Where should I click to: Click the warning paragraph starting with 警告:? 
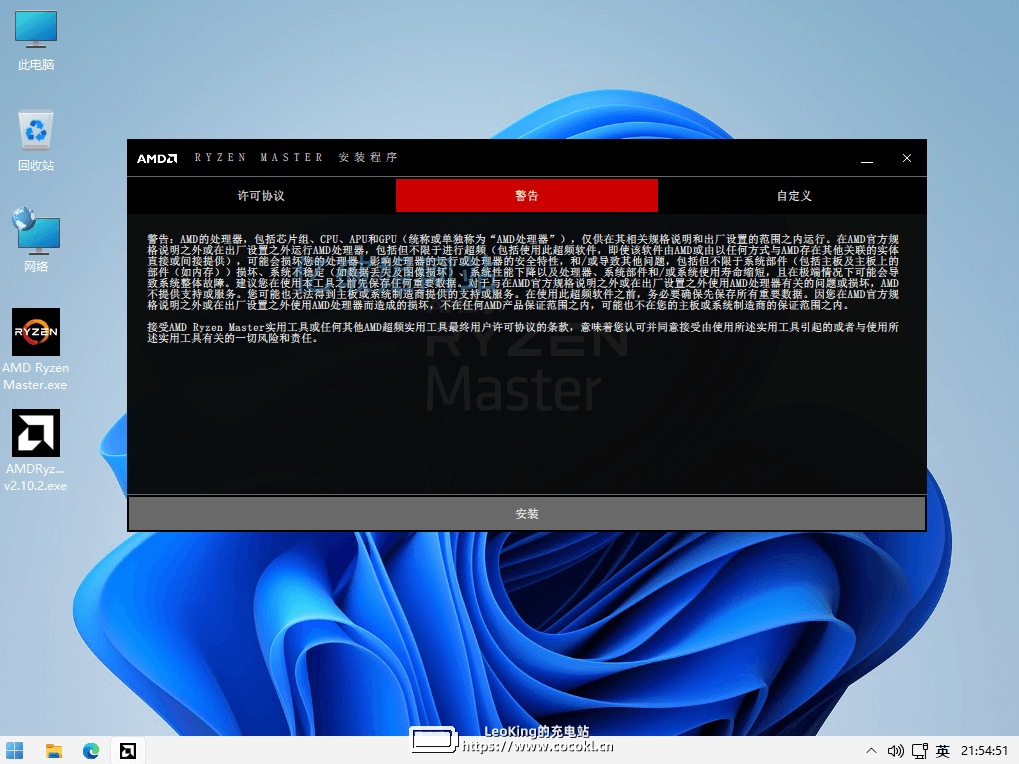[x=523, y=272]
